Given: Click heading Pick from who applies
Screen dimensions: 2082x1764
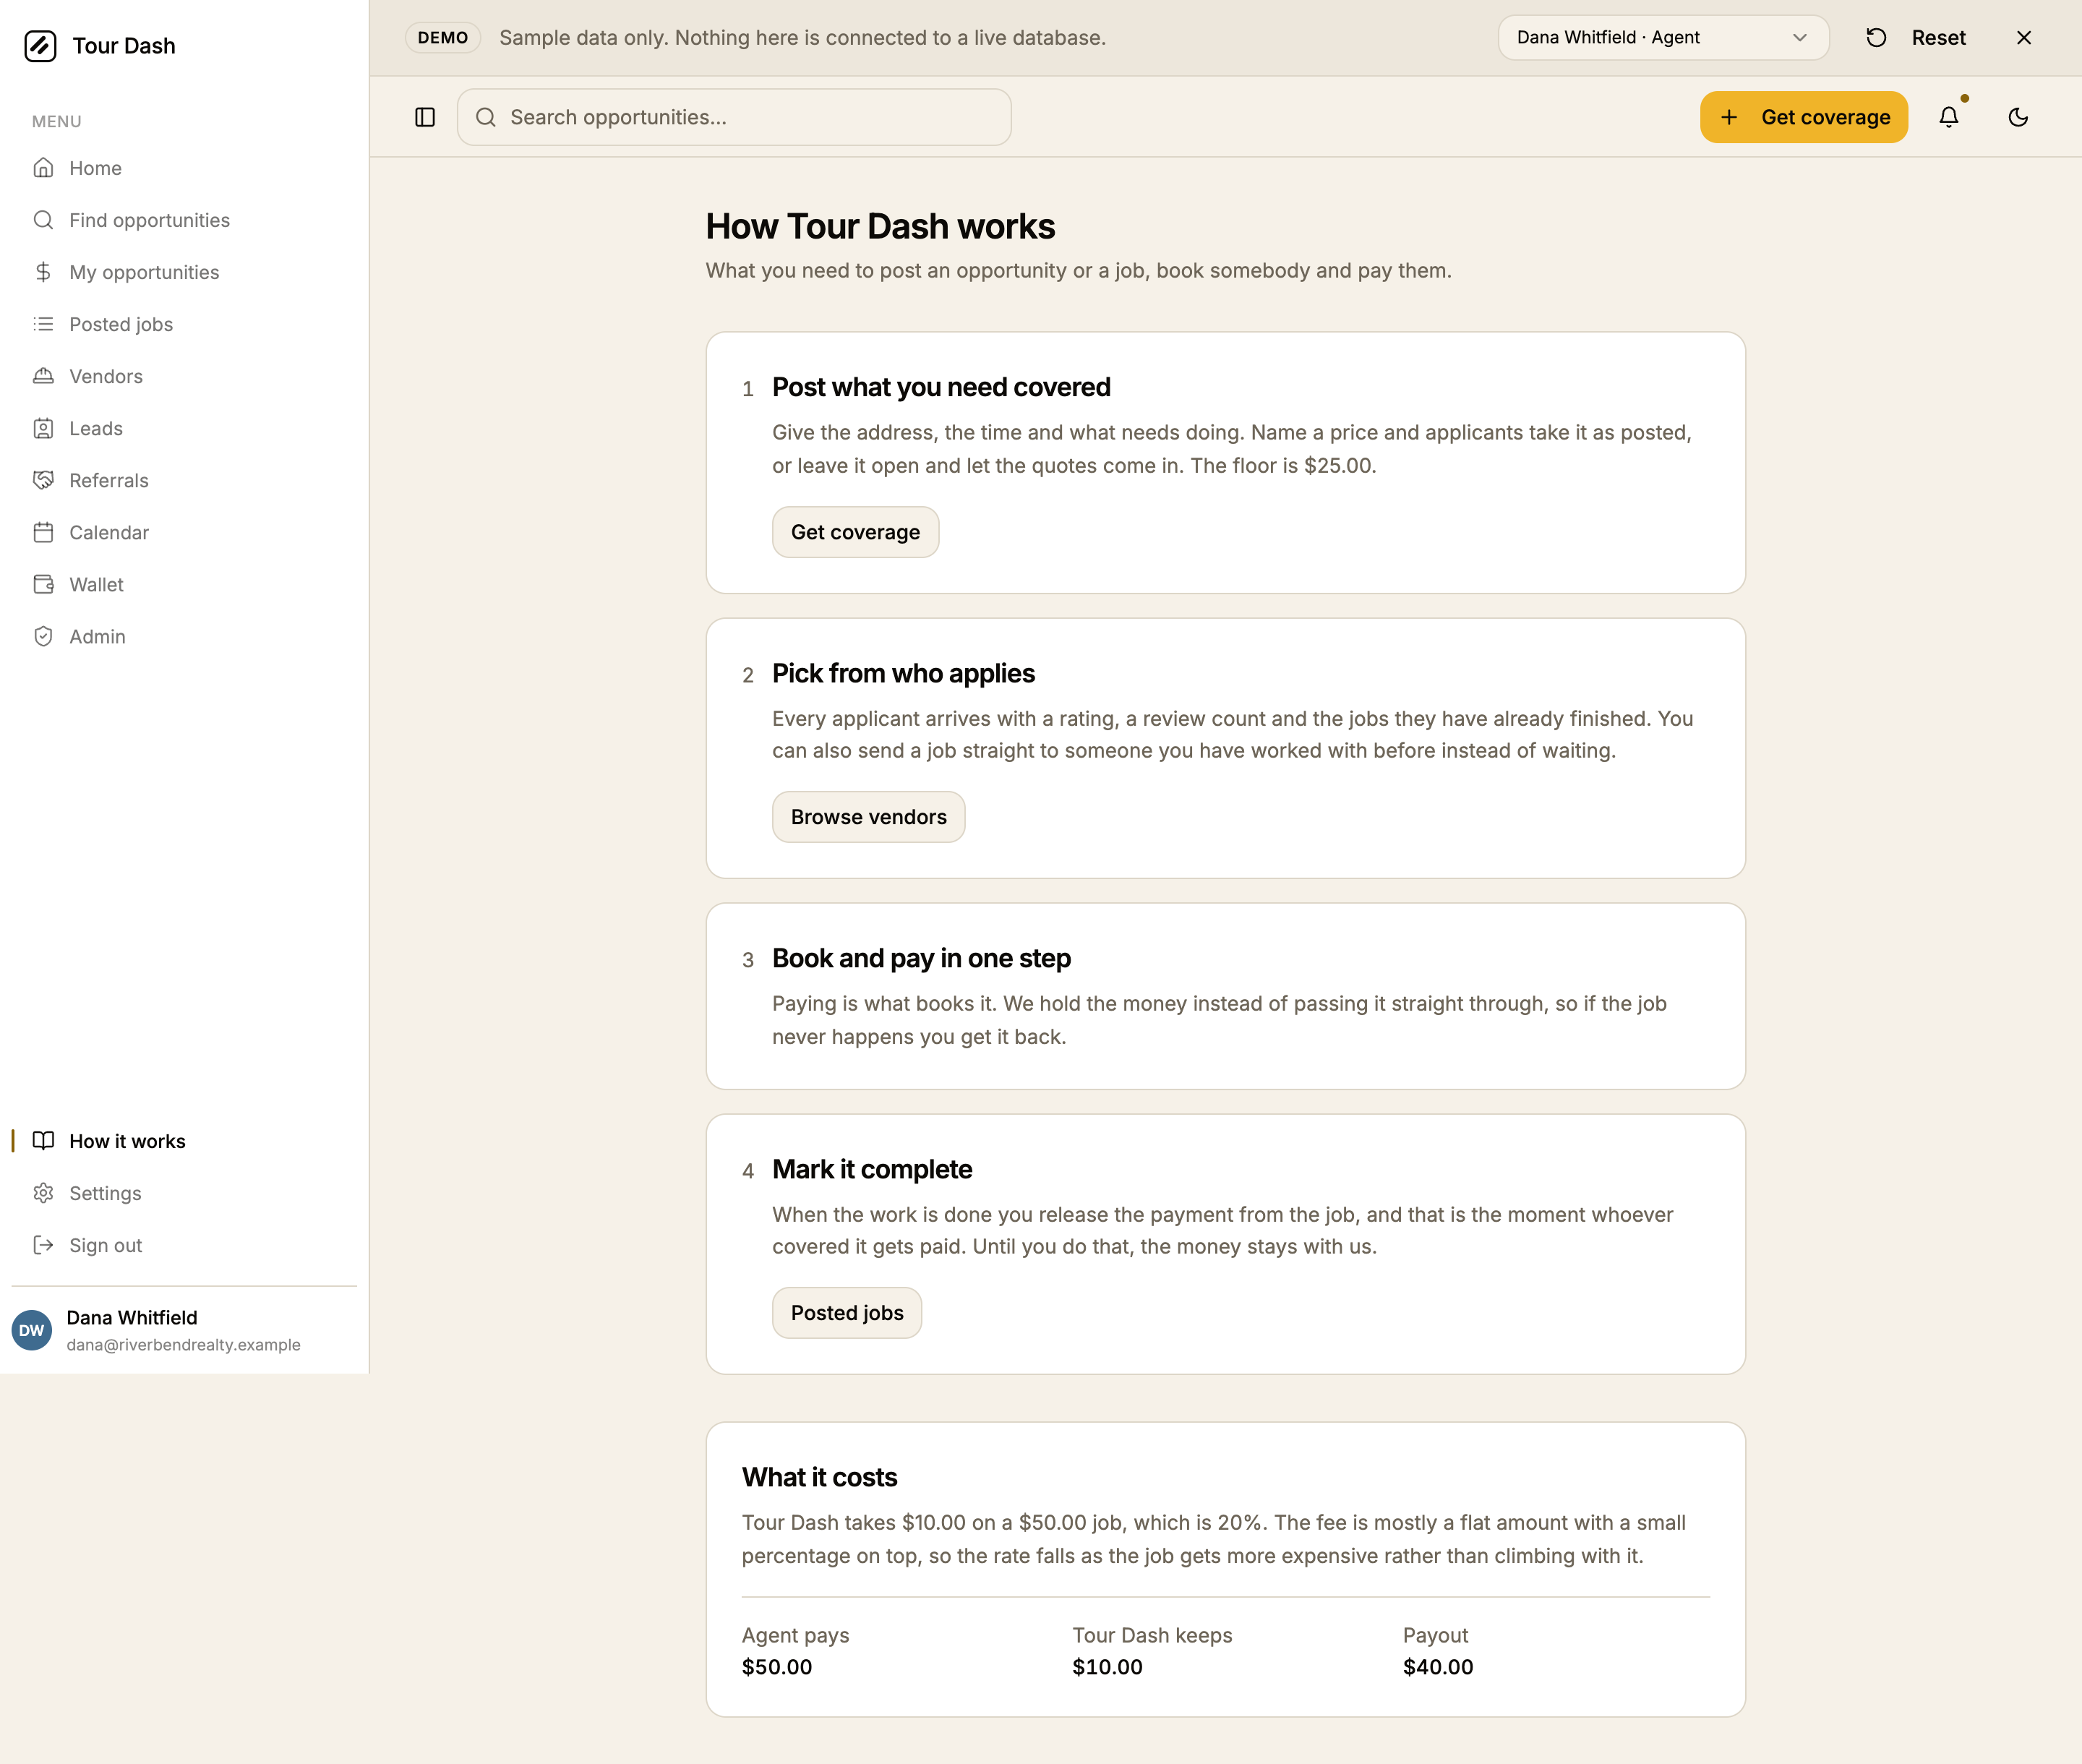Looking at the screenshot, I should tap(903, 673).
